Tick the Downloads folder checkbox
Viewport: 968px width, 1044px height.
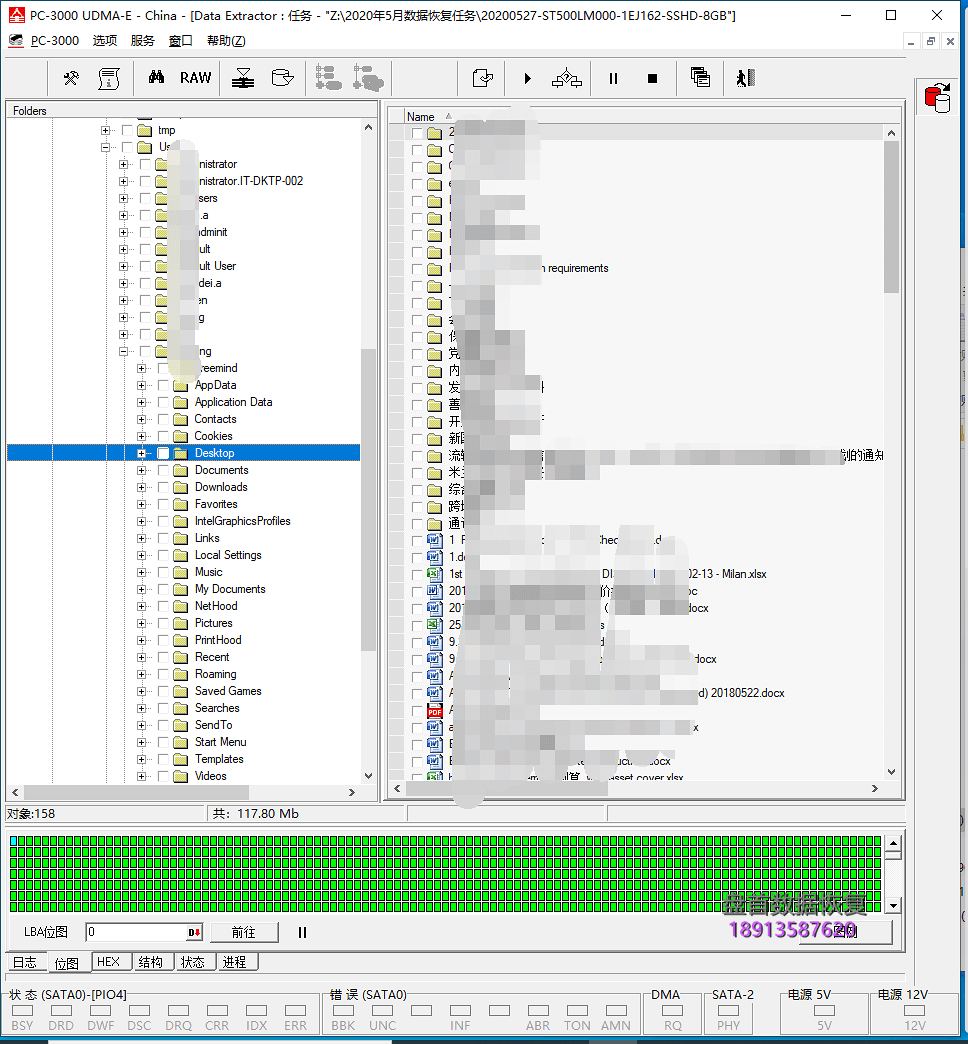tap(163, 487)
